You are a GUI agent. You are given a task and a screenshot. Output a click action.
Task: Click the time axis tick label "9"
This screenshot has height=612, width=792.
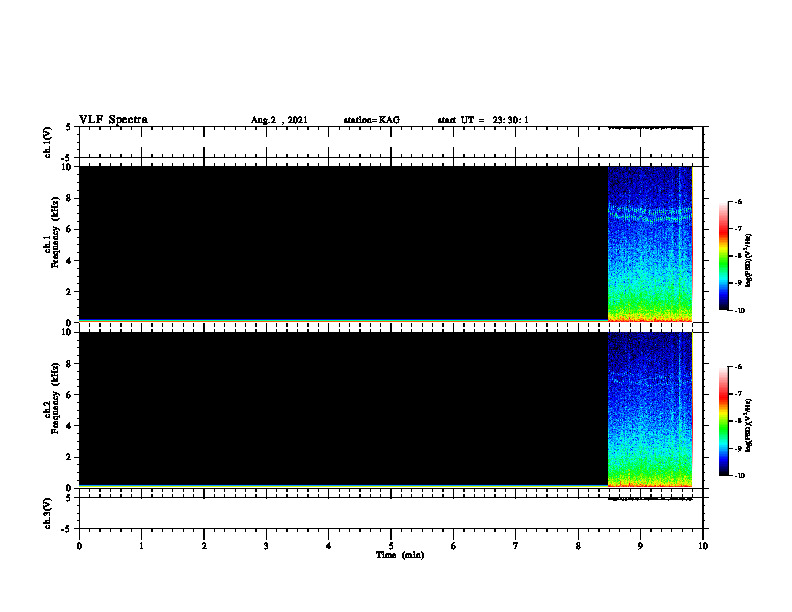640,546
